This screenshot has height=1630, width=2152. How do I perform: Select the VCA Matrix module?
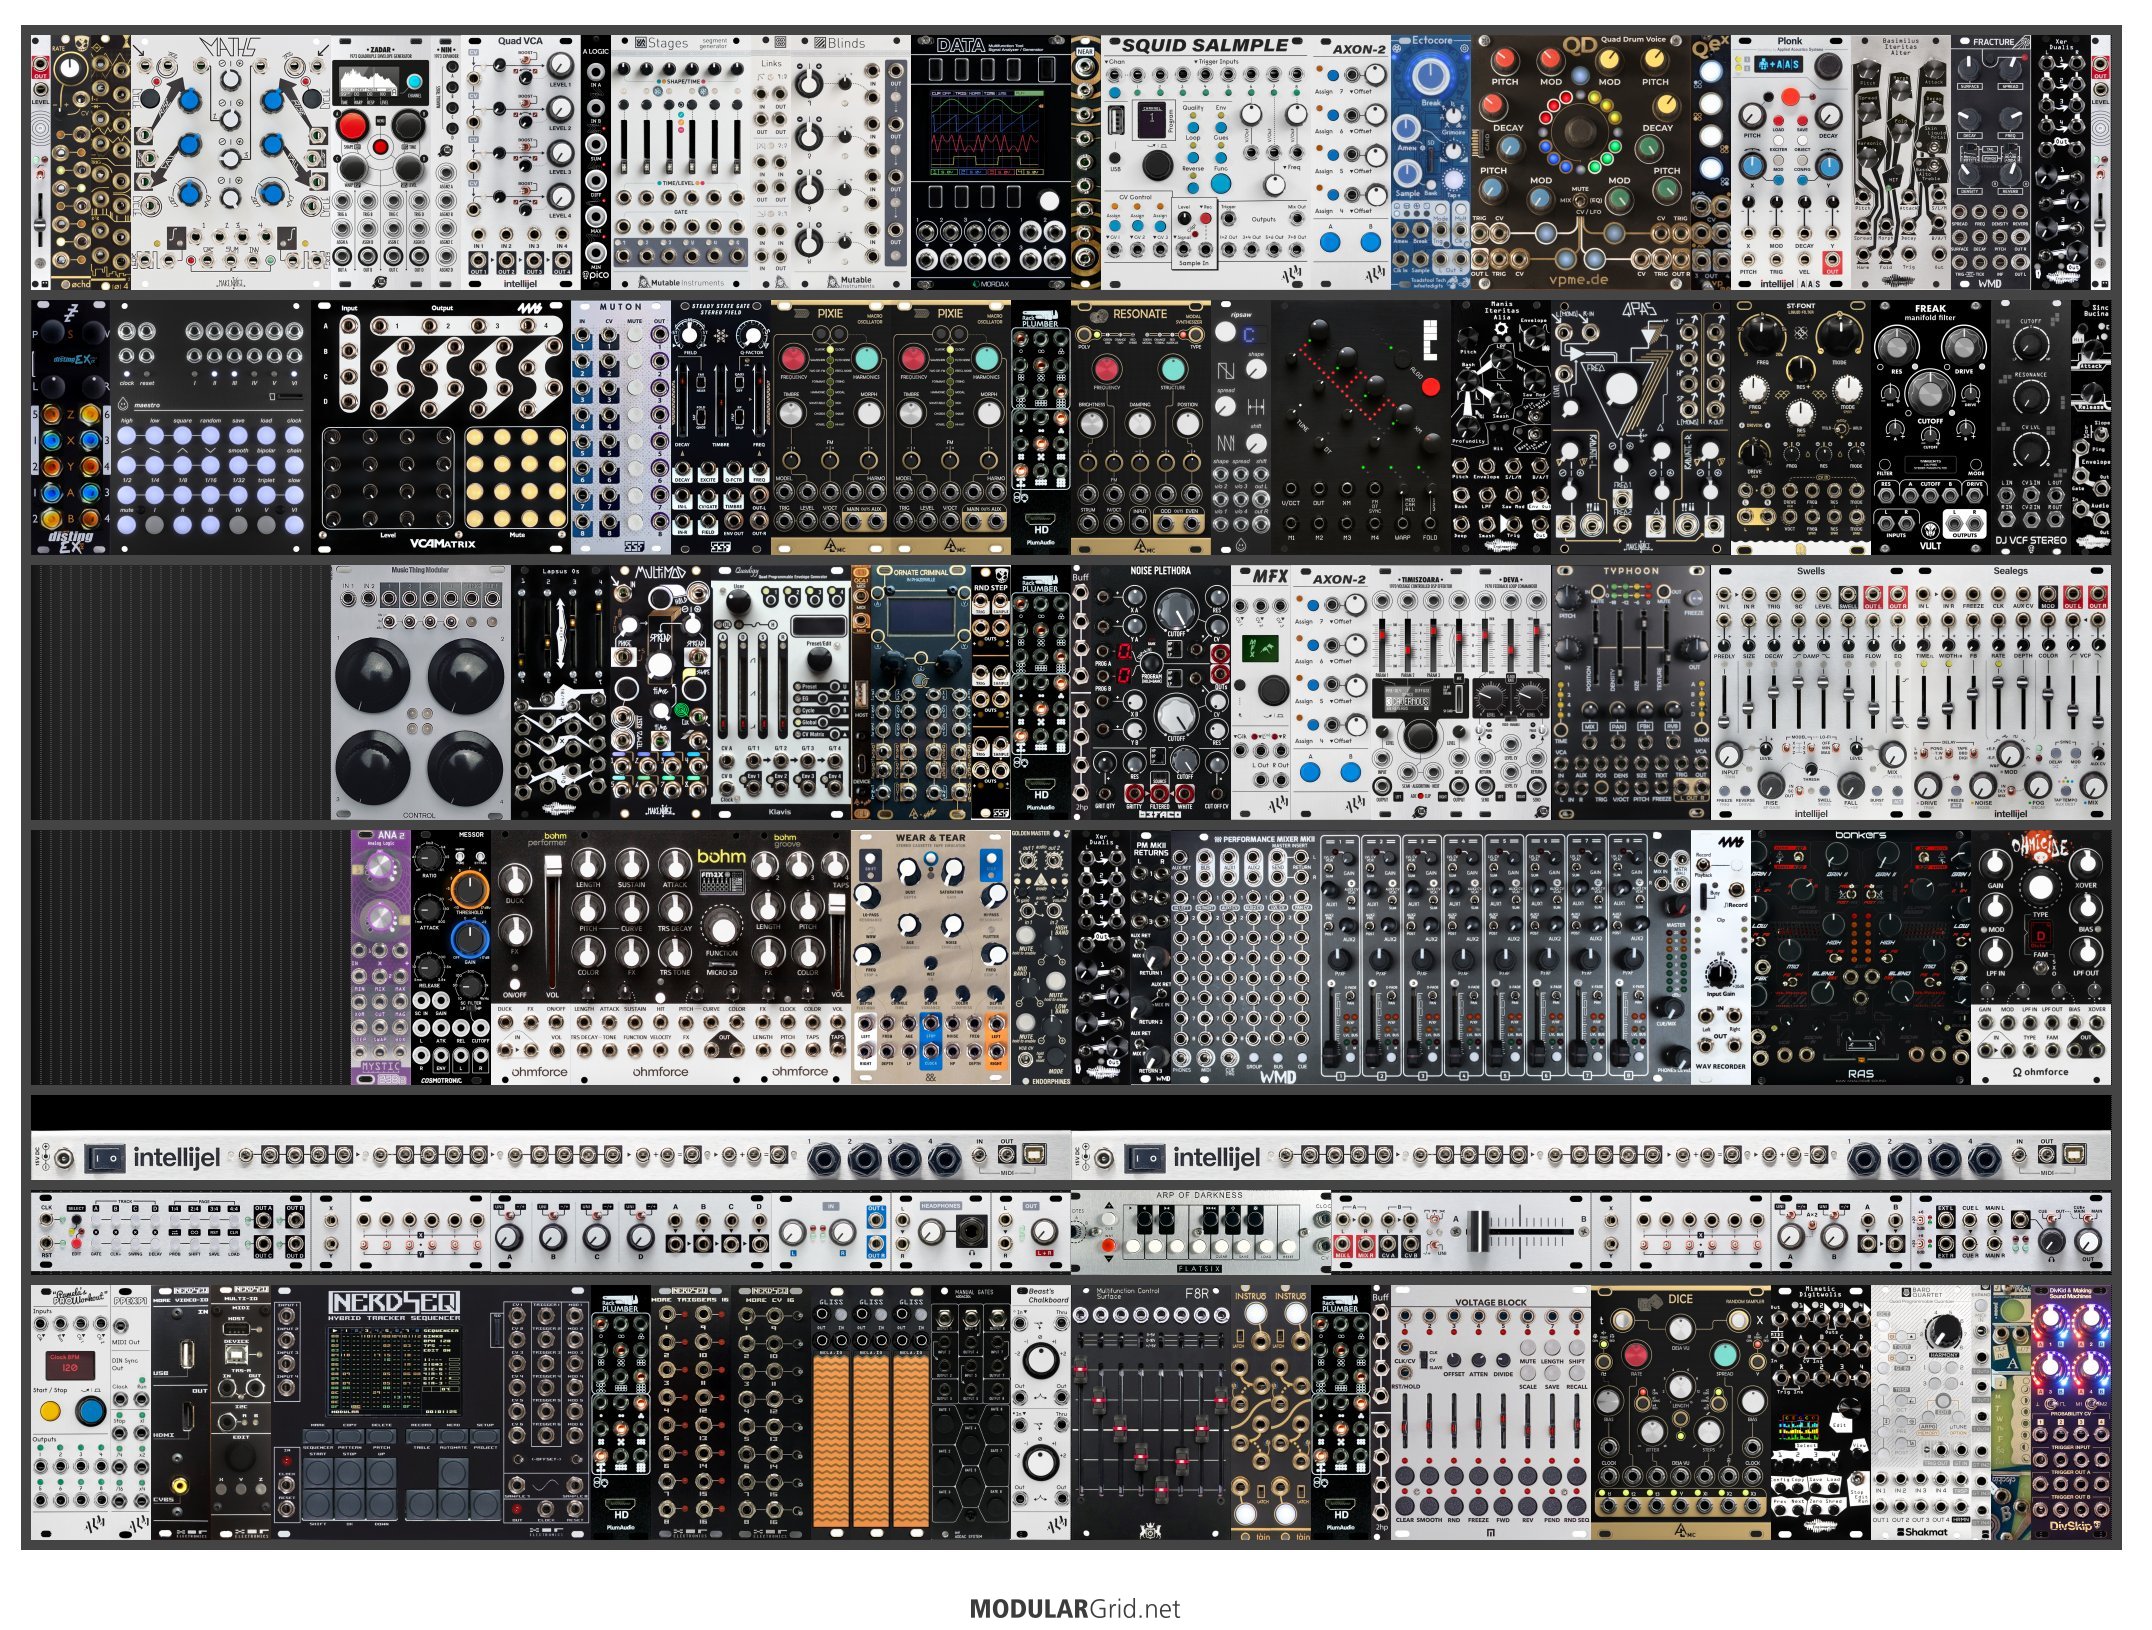pos(440,427)
